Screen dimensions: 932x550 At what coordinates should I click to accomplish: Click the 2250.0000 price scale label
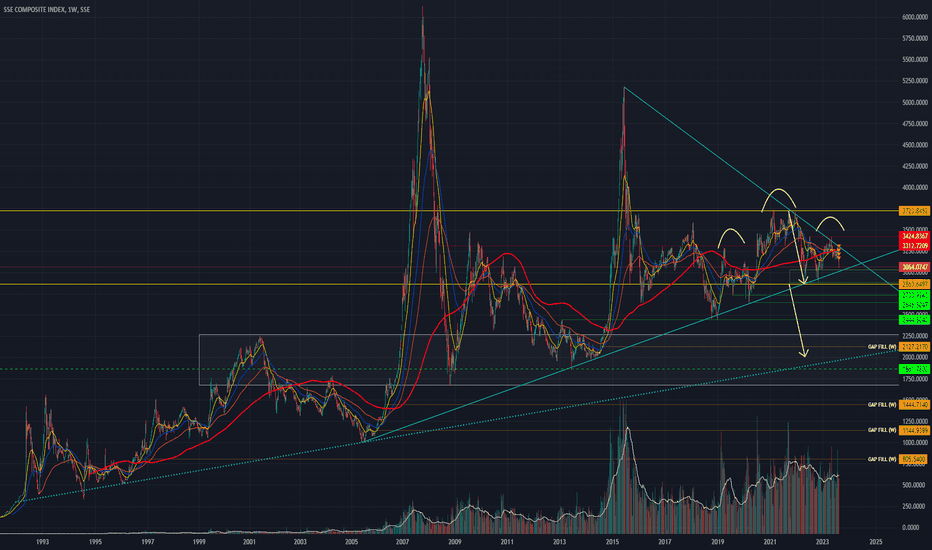pyautogui.click(x=915, y=336)
